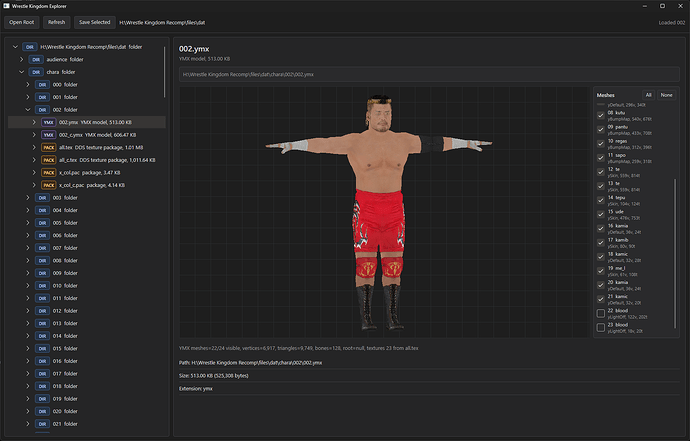The image size is (690, 441).
Task: Hide mesh 15 ude
Action: (601, 214)
